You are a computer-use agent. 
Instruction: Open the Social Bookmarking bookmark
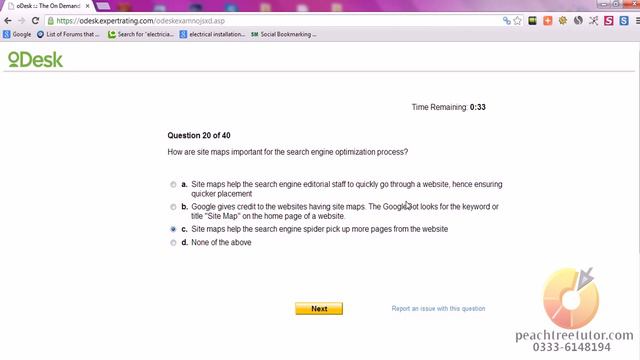(x=284, y=35)
